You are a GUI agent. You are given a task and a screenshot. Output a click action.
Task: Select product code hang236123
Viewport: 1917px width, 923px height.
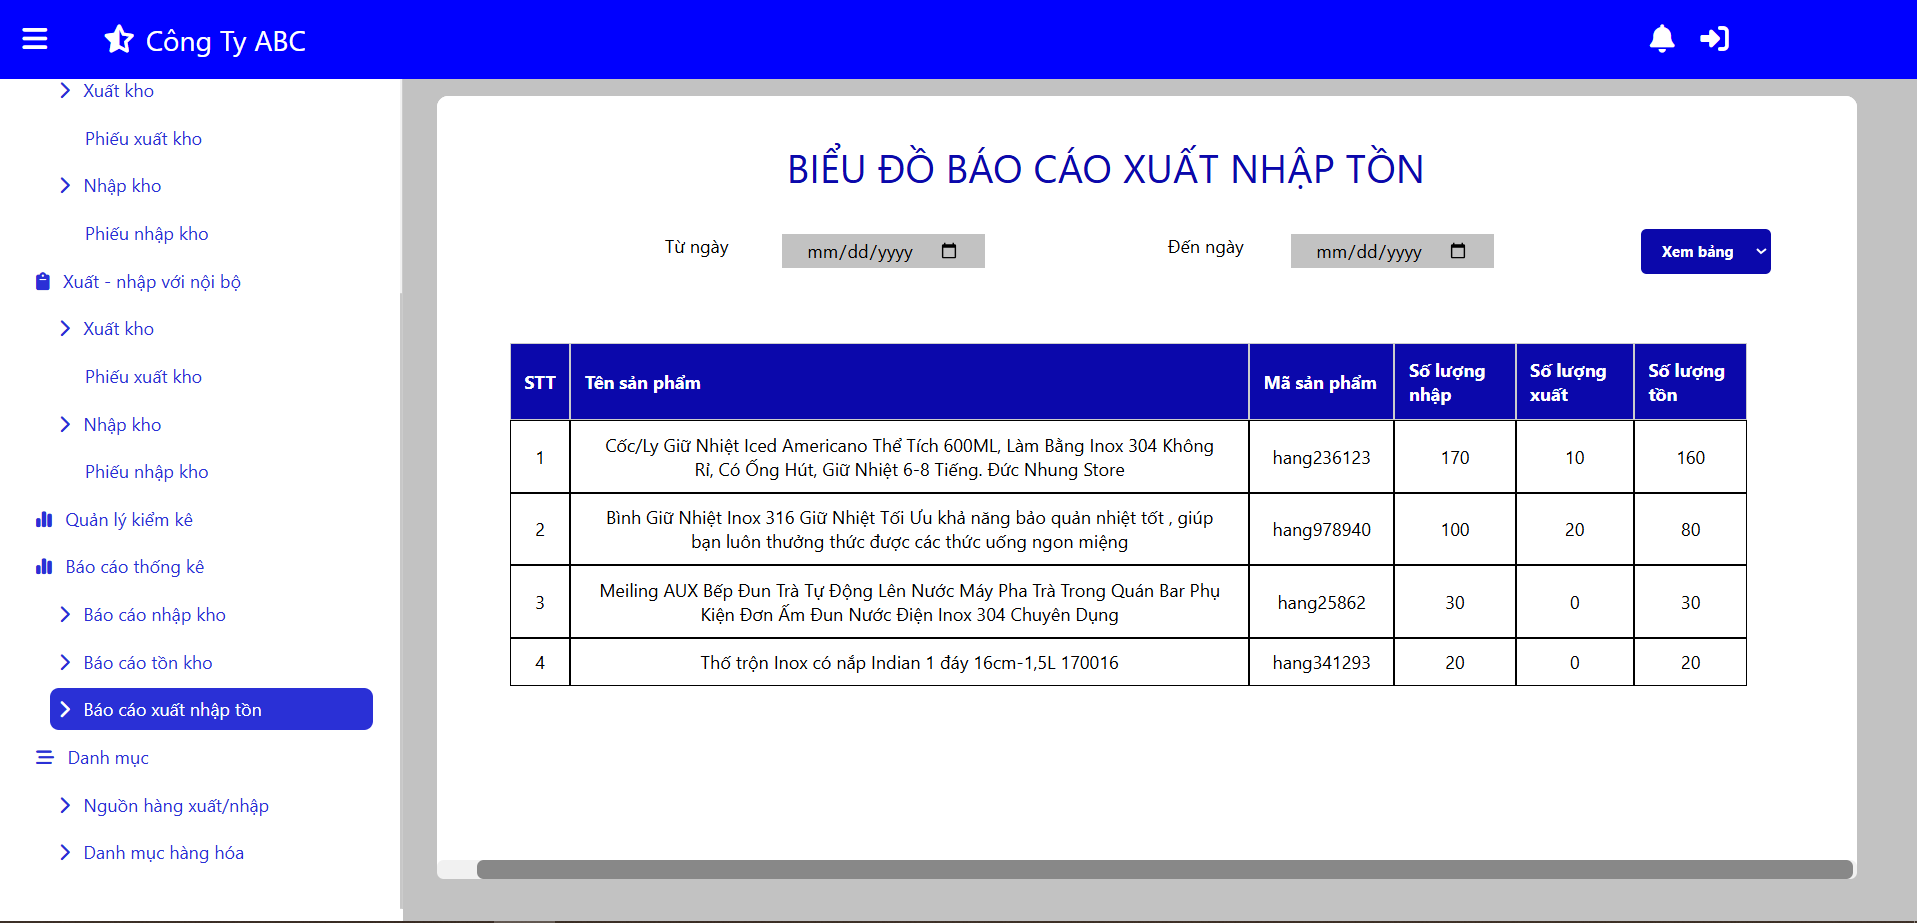pos(1321,458)
